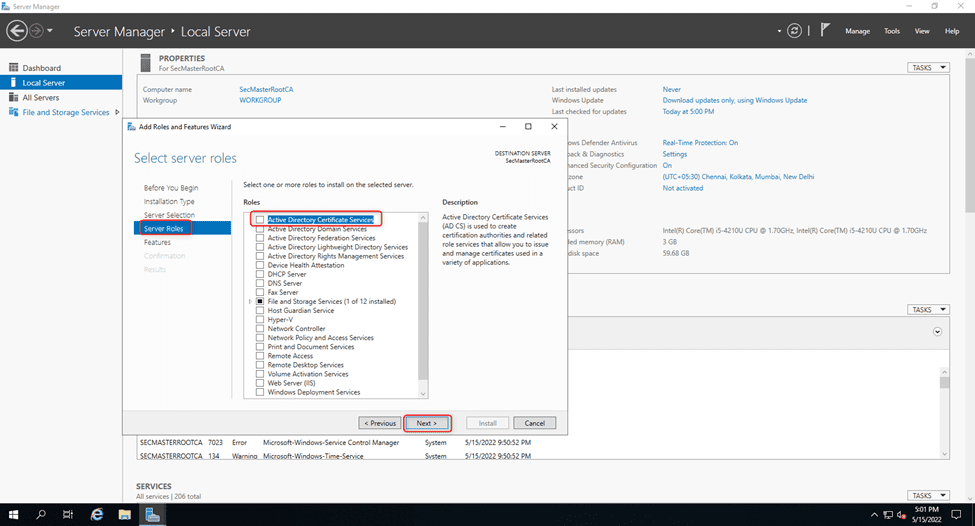Click the All Servers icon in sidebar

pos(14,97)
